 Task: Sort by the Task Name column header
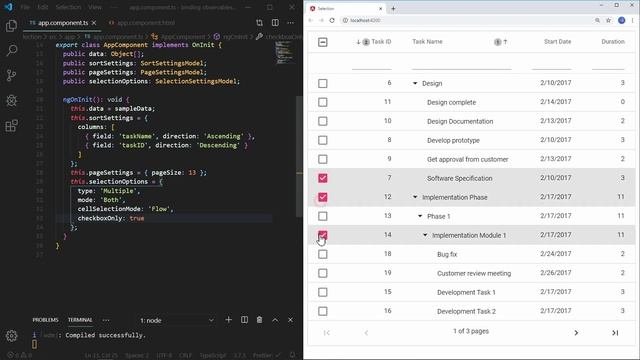click(x=427, y=42)
